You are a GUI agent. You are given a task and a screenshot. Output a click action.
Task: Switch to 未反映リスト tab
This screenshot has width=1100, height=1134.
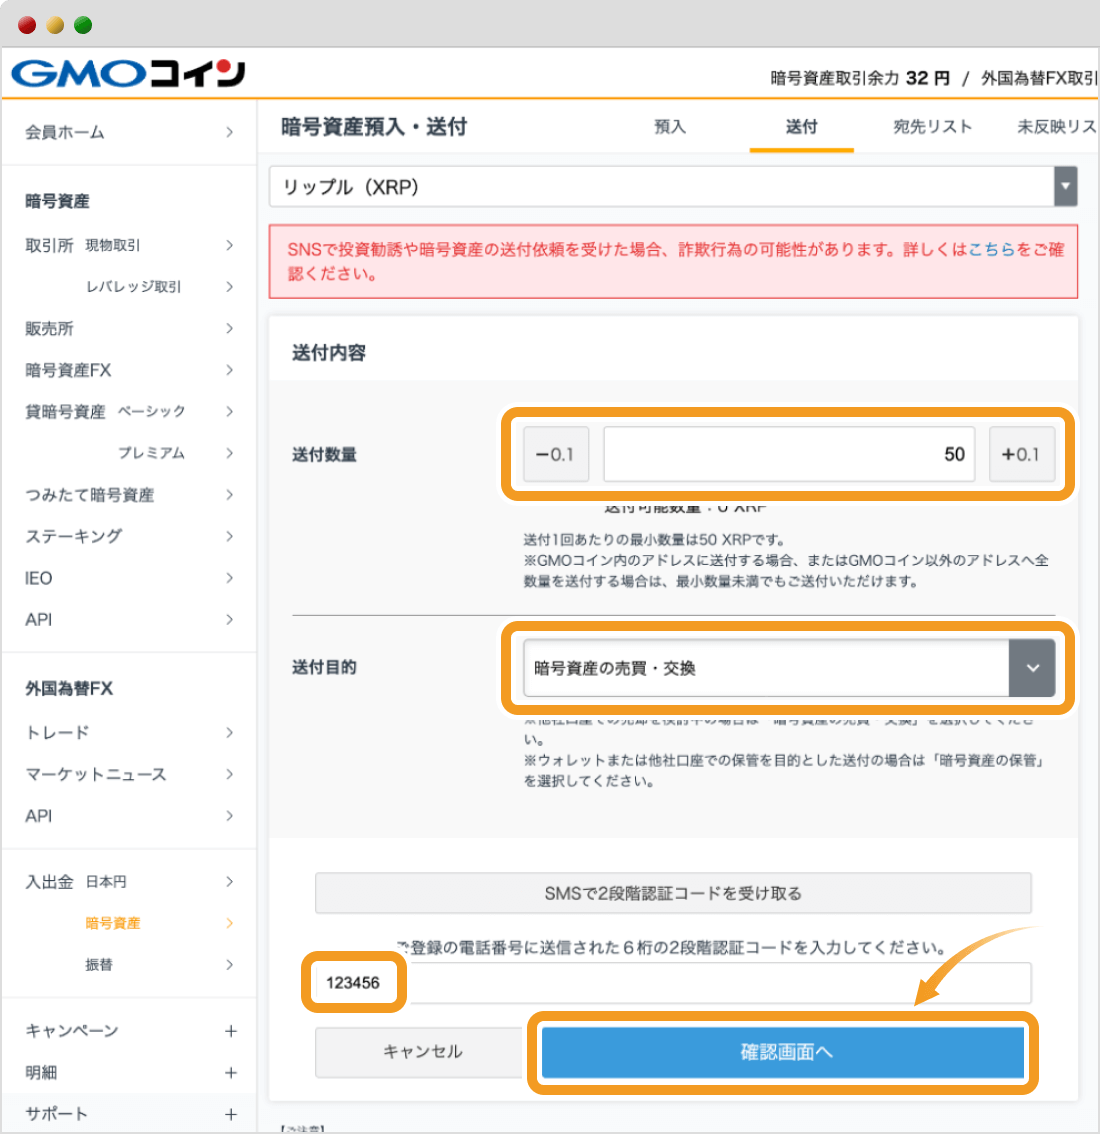pos(1057,127)
